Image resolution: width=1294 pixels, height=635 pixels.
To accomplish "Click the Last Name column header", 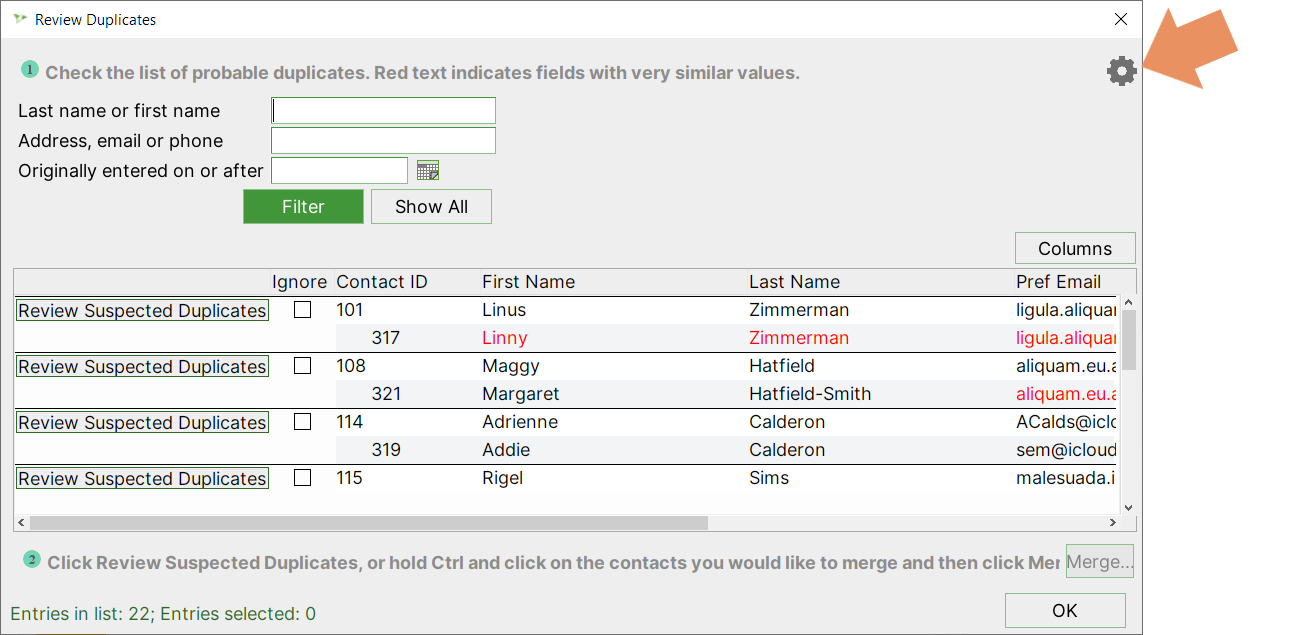I will (794, 282).
